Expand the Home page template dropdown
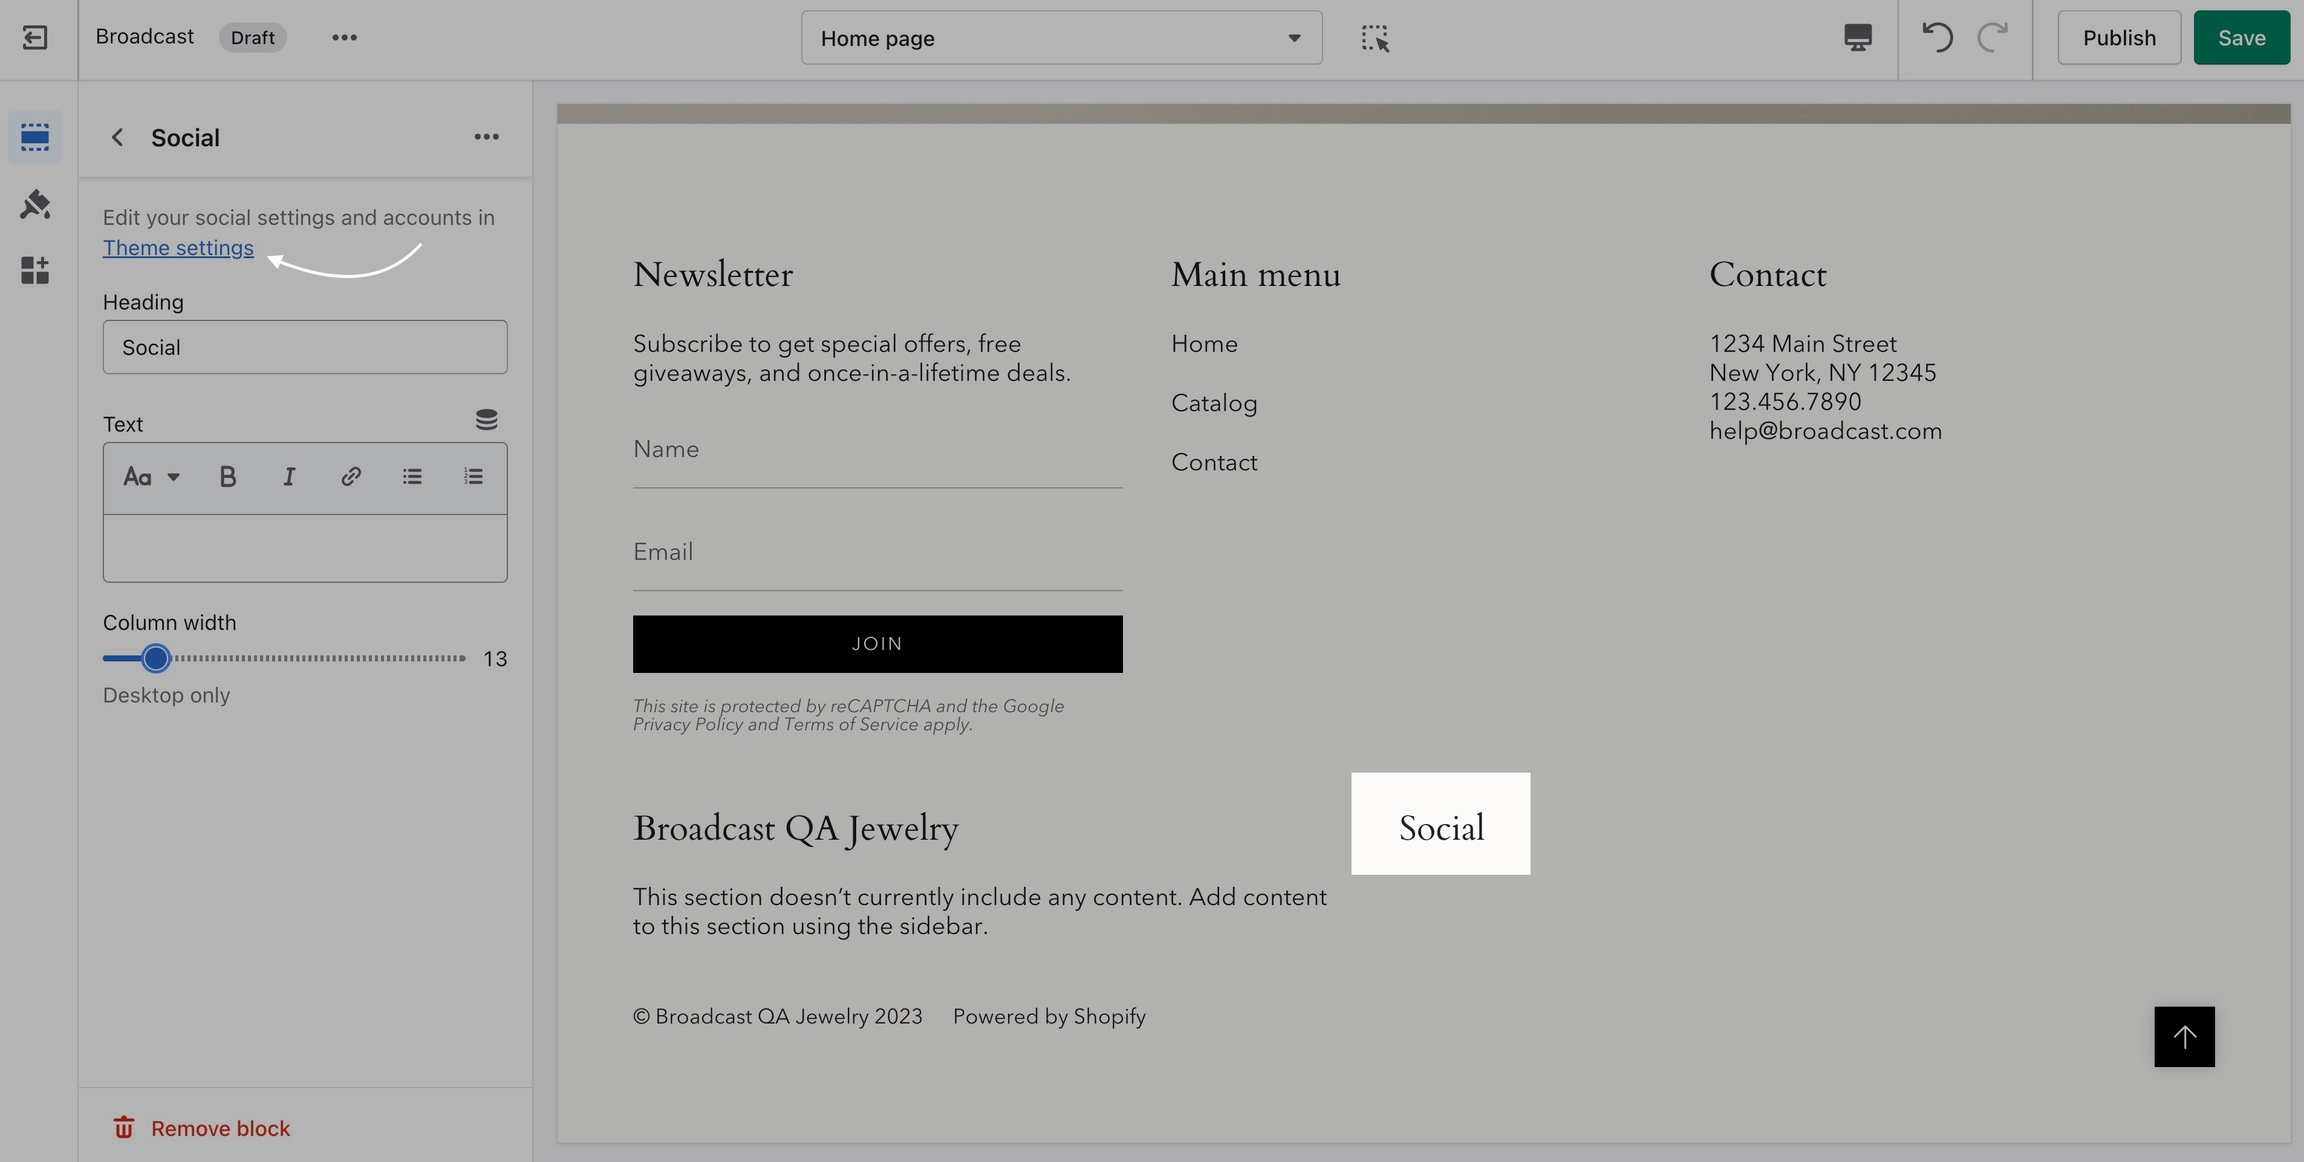The width and height of the screenshot is (2304, 1162). tap(1061, 38)
